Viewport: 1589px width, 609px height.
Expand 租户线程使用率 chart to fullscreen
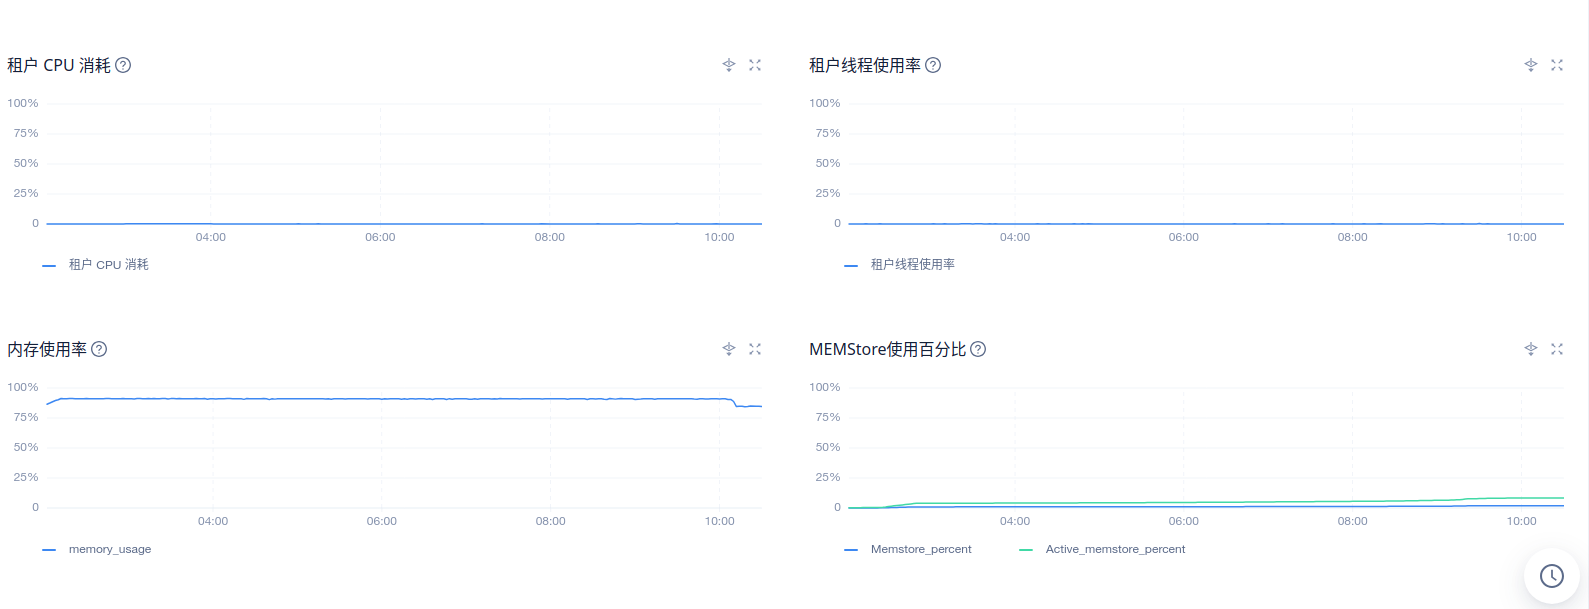tap(1557, 65)
